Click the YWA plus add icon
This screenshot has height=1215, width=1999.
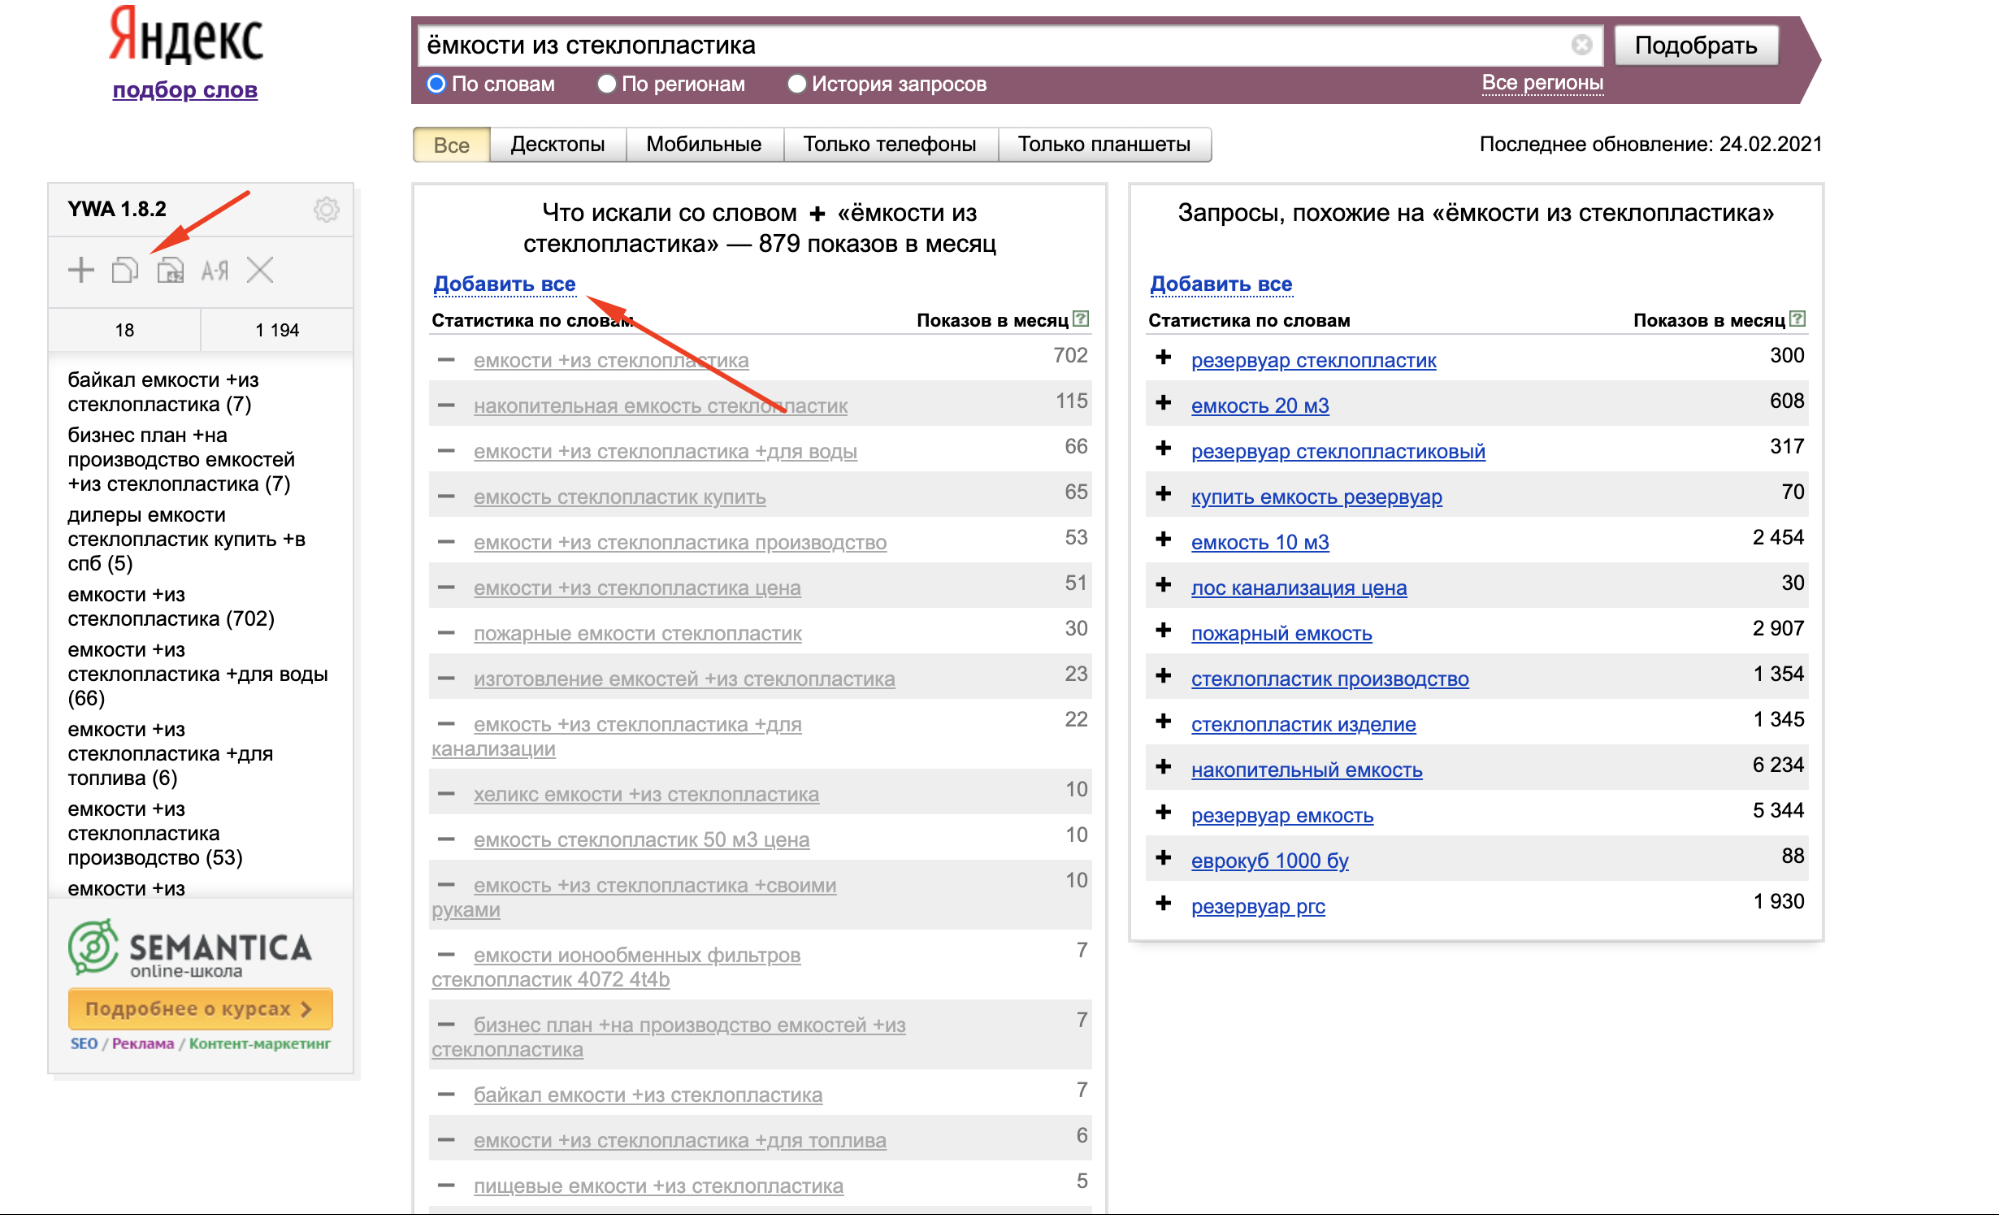[81, 270]
